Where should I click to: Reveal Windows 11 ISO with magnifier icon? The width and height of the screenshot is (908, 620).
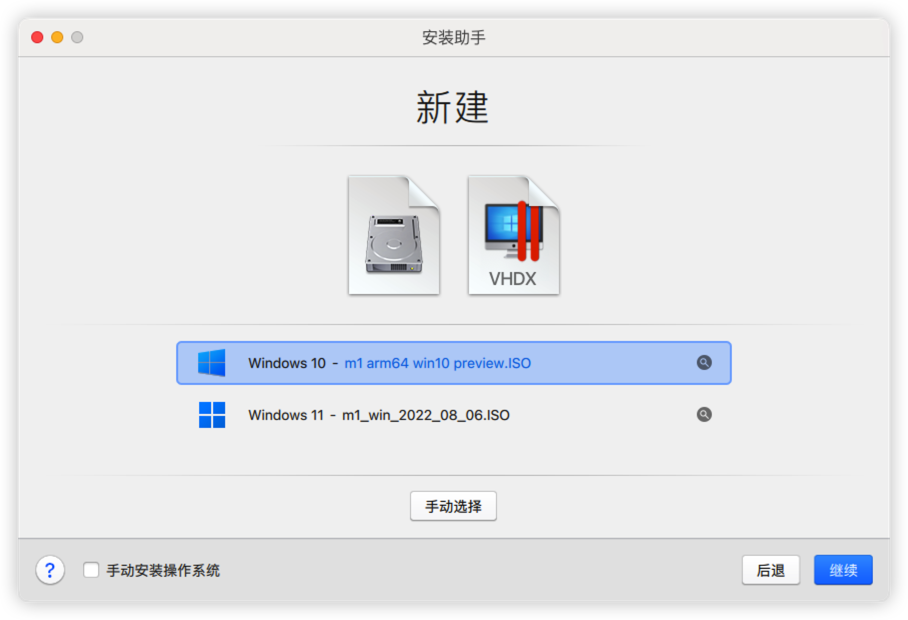click(704, 414)
